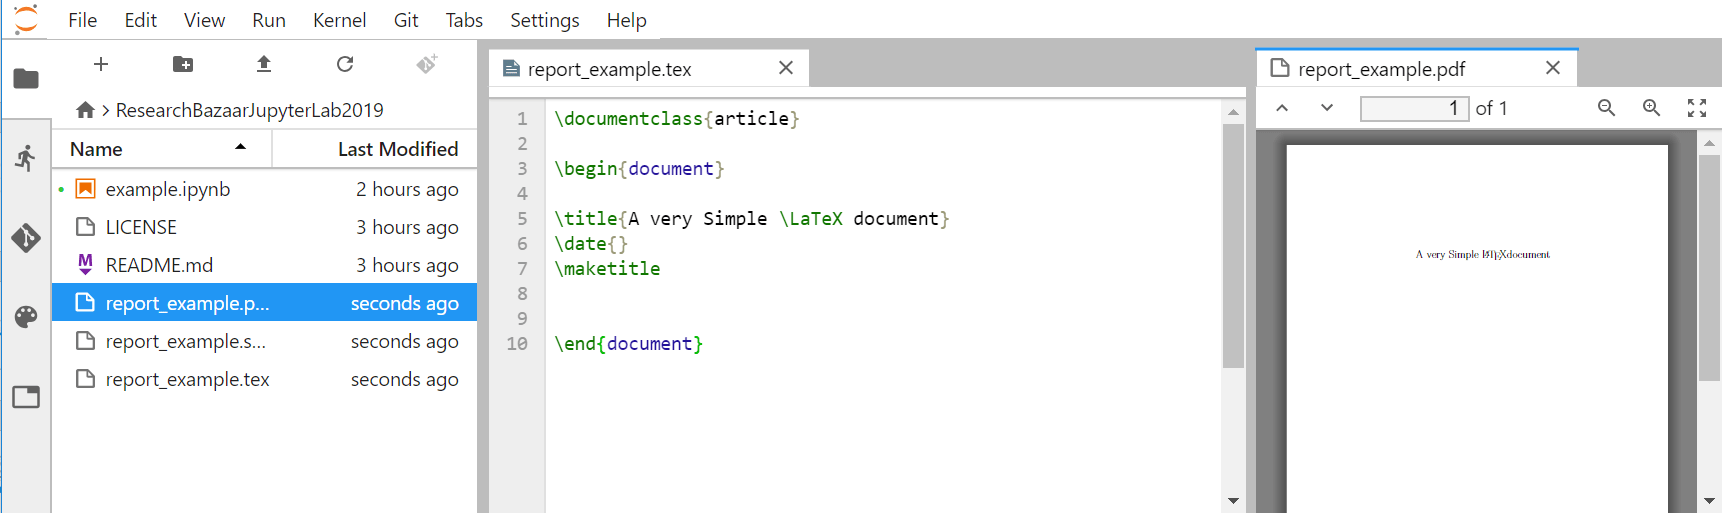
Task: Click the "of 1" page count label
Action: (1491, 108)
